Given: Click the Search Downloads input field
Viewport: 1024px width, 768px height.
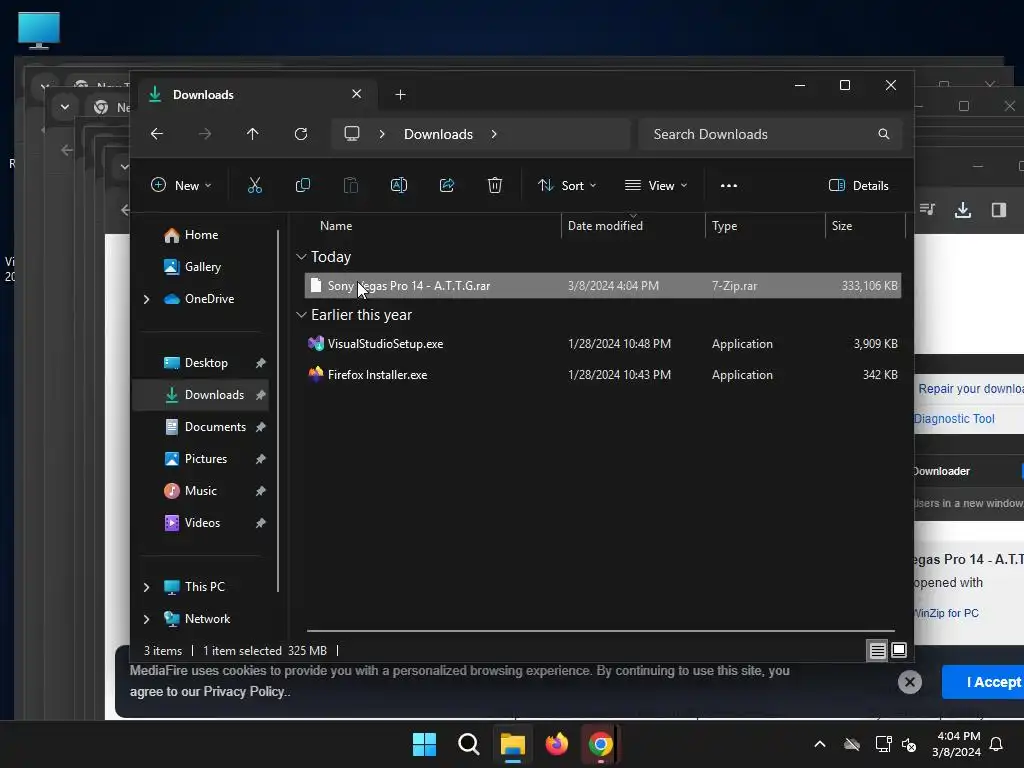Looking at the screenshot, I should tap(771, 134).
